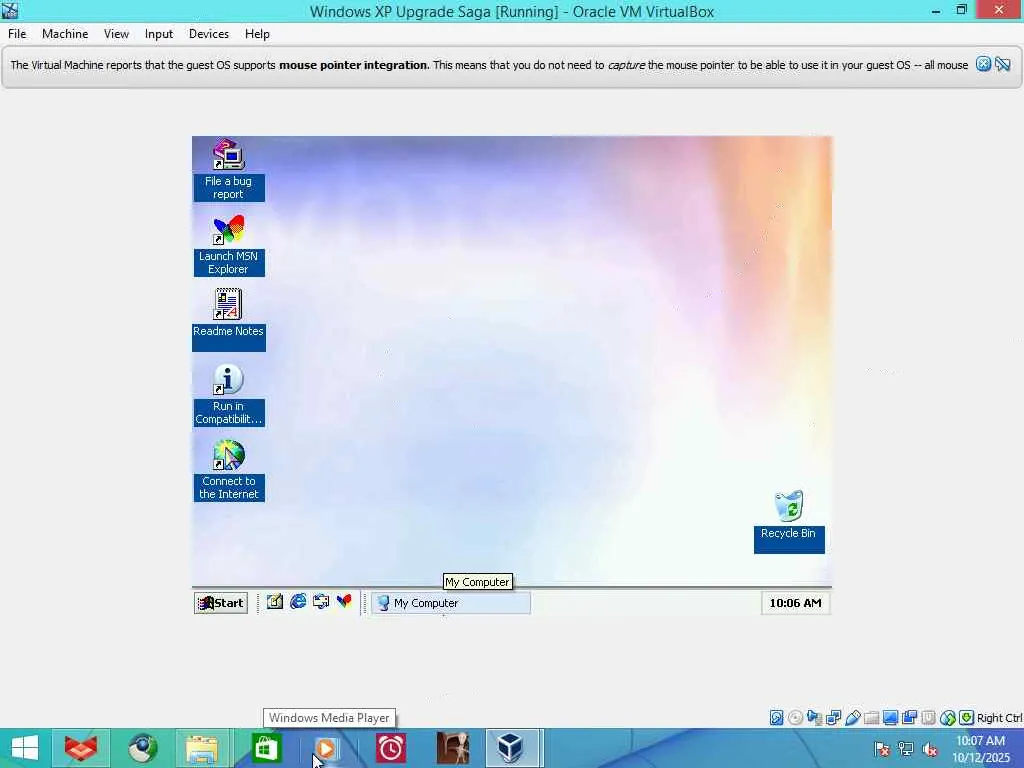Click the VirtualBox title bar app icon

10,10
